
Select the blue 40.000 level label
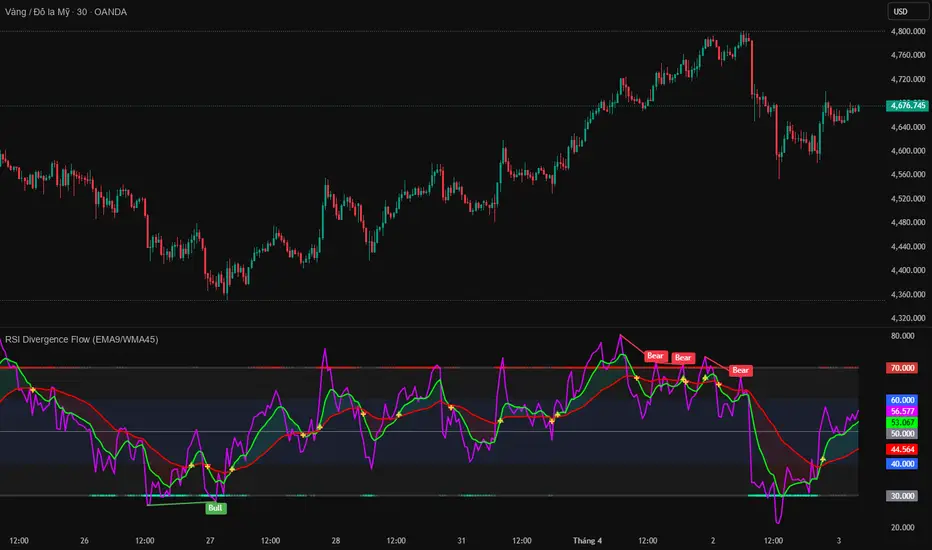point(902,464)
